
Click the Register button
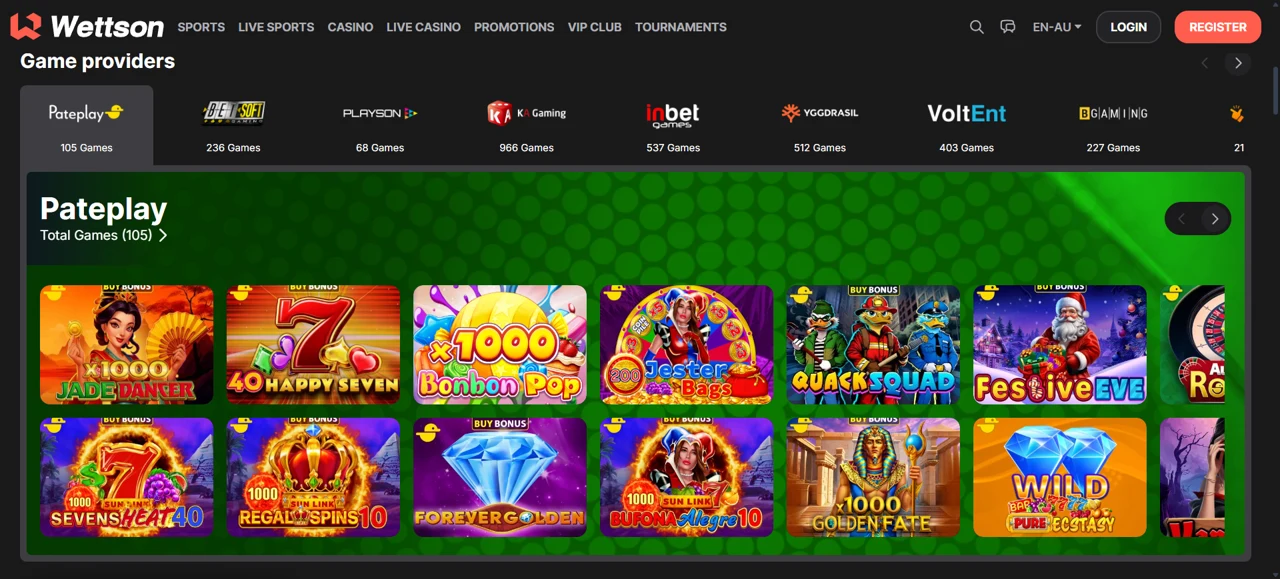coord(1217,27)
